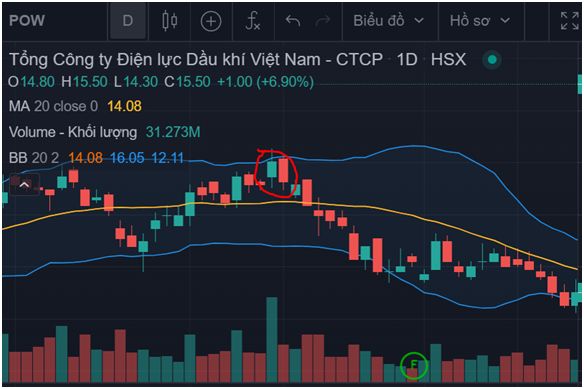
Task: Click the yellow MA value 14.08
Action: (124, 106)
